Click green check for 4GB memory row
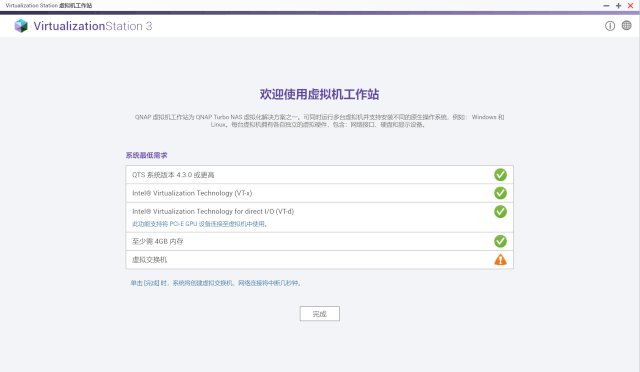This screenshot has width=640, height=372. pyautogui.click(x=500, y=241)
